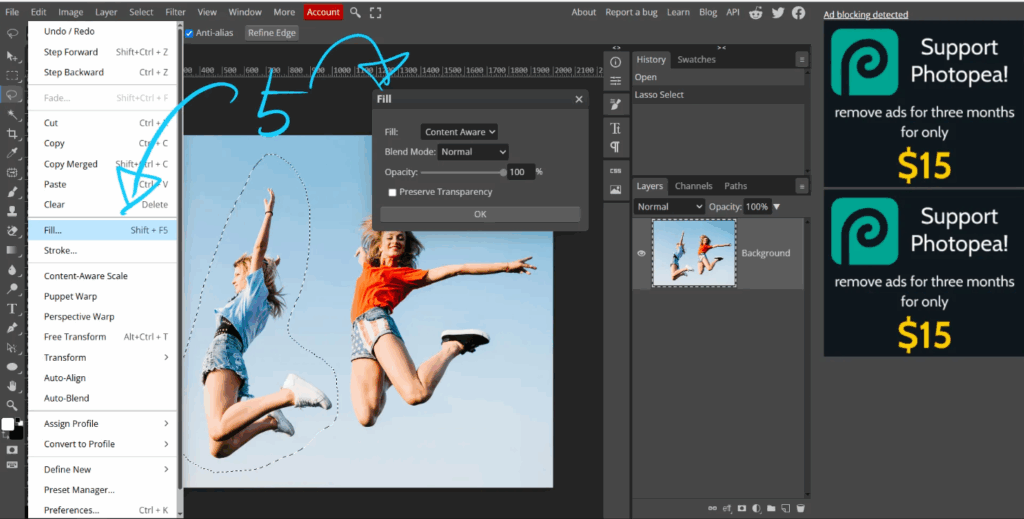Image resolution: width=1024 pixels, height=519 pixels.
Task: Create a new adjustment layer
Action: [x=756, y=508]
